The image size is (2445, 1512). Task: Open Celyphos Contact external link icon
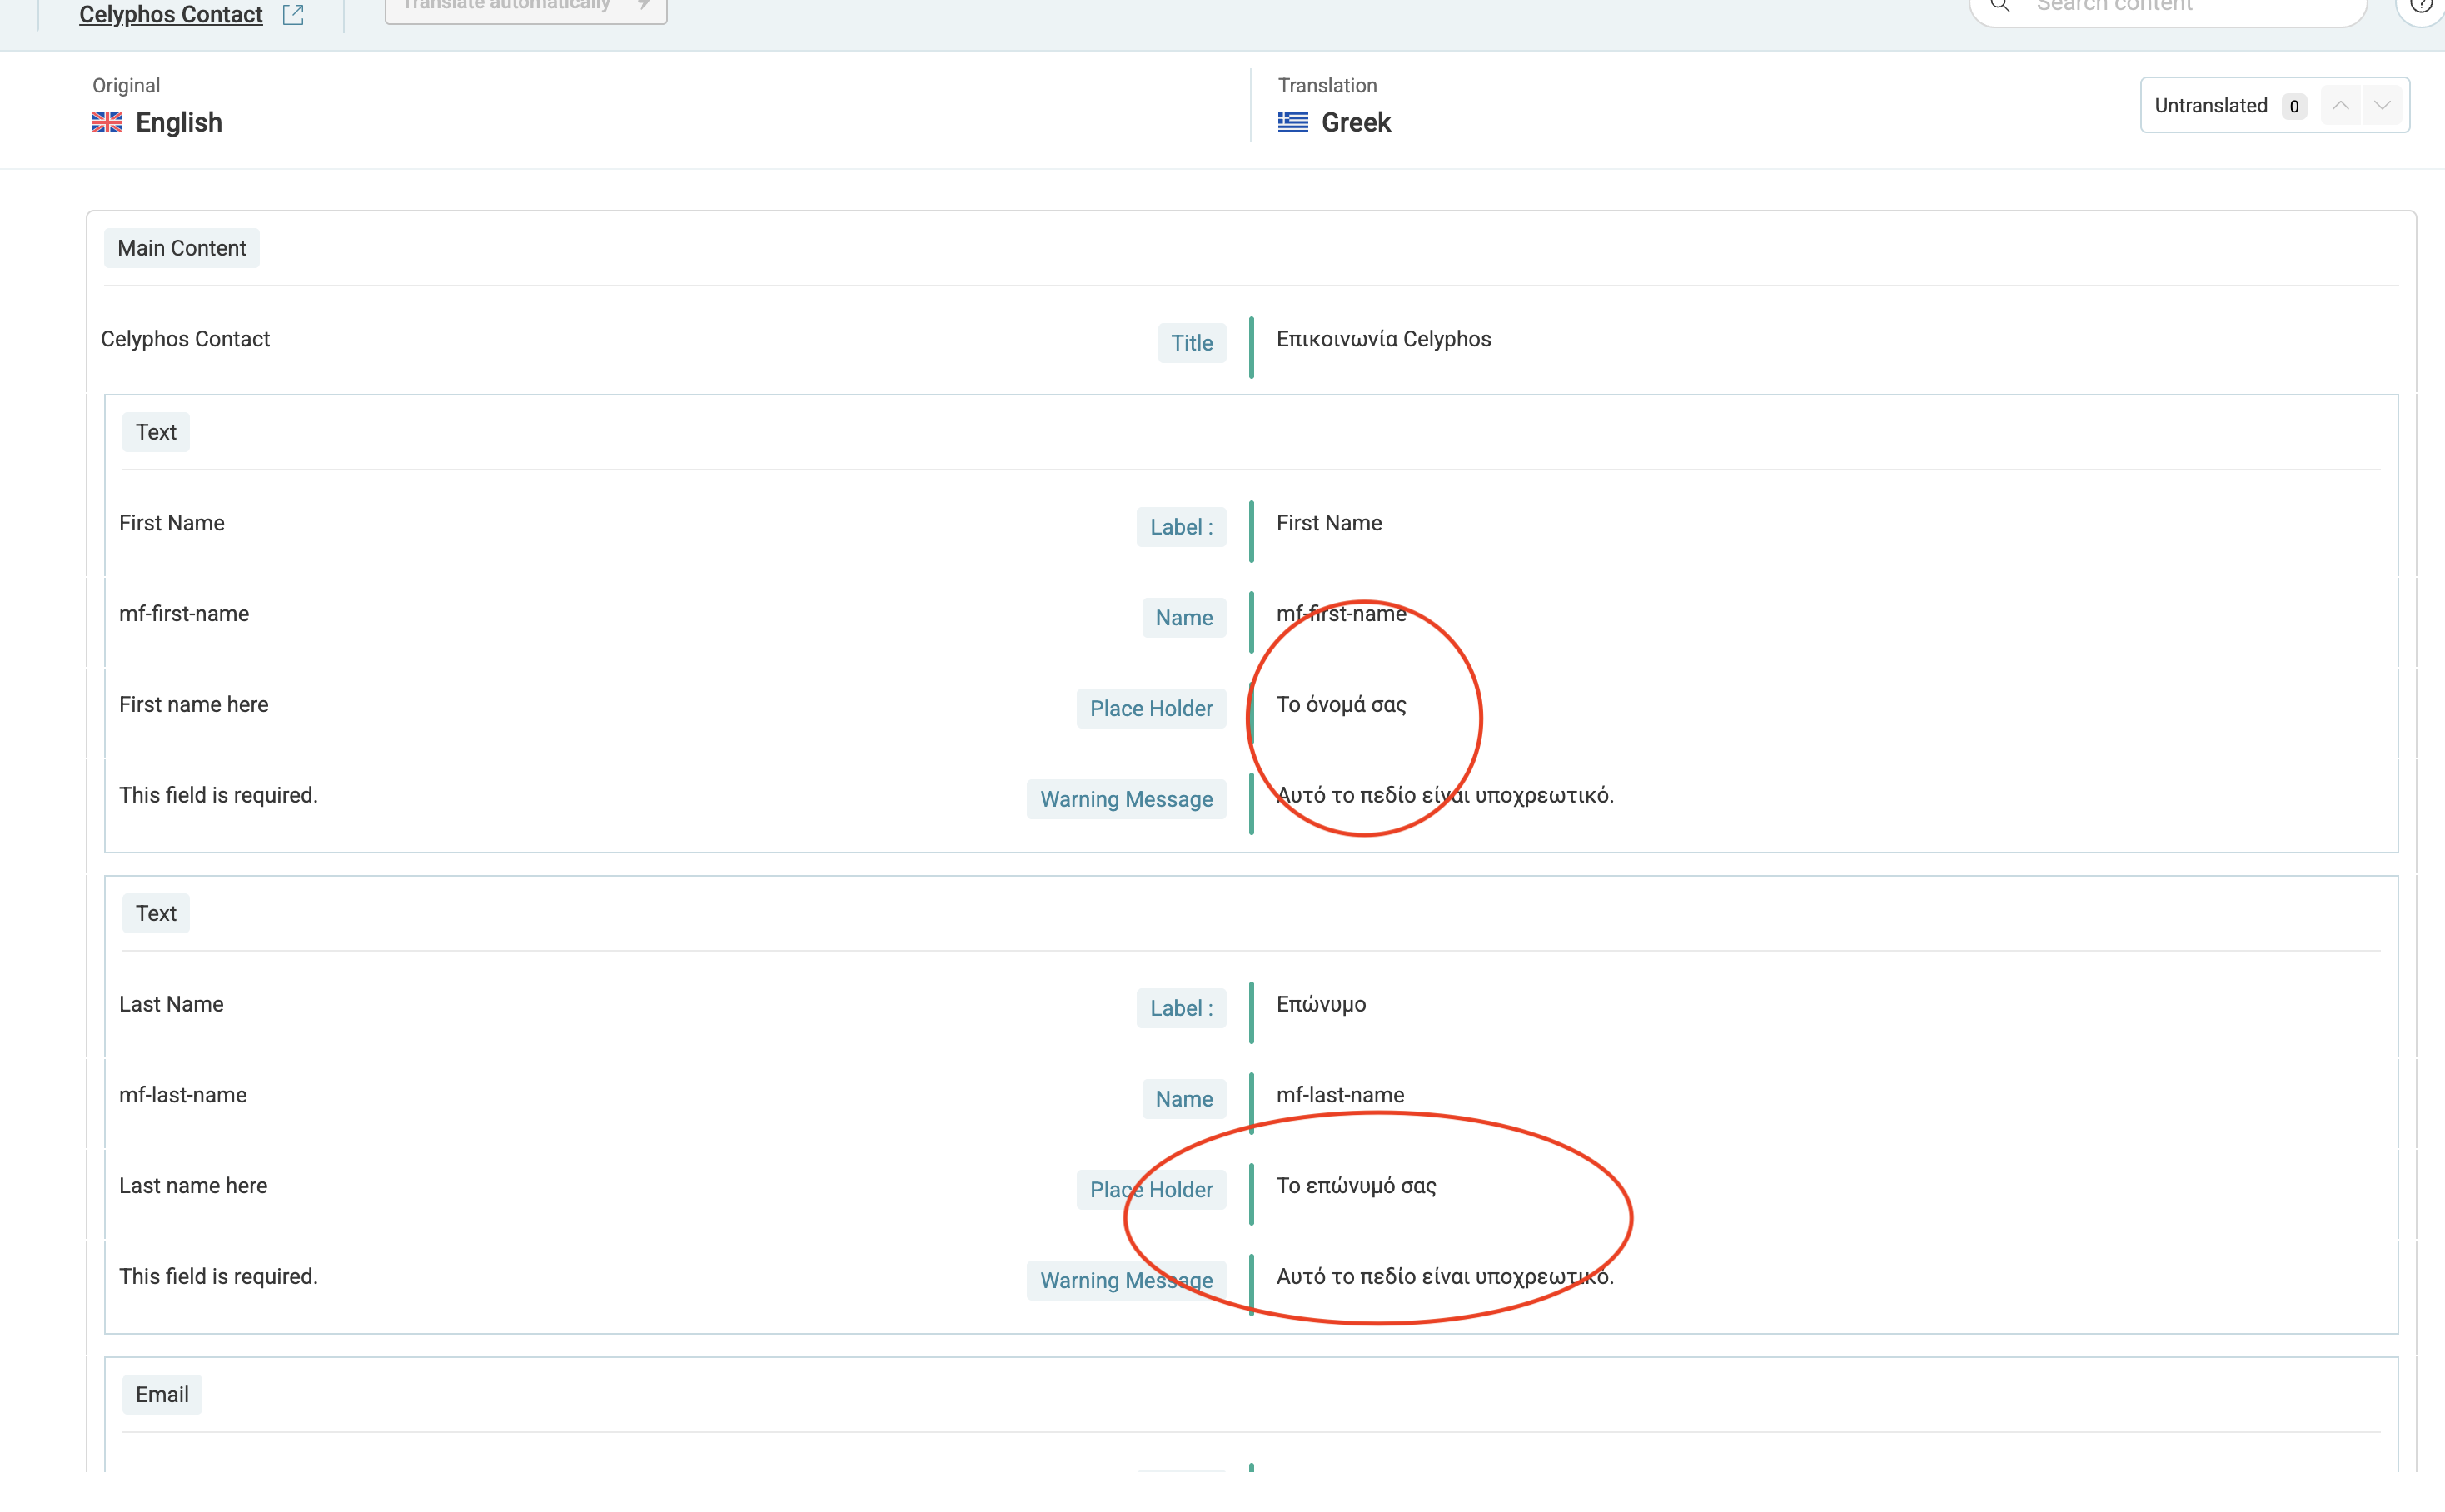pos(293,15)
